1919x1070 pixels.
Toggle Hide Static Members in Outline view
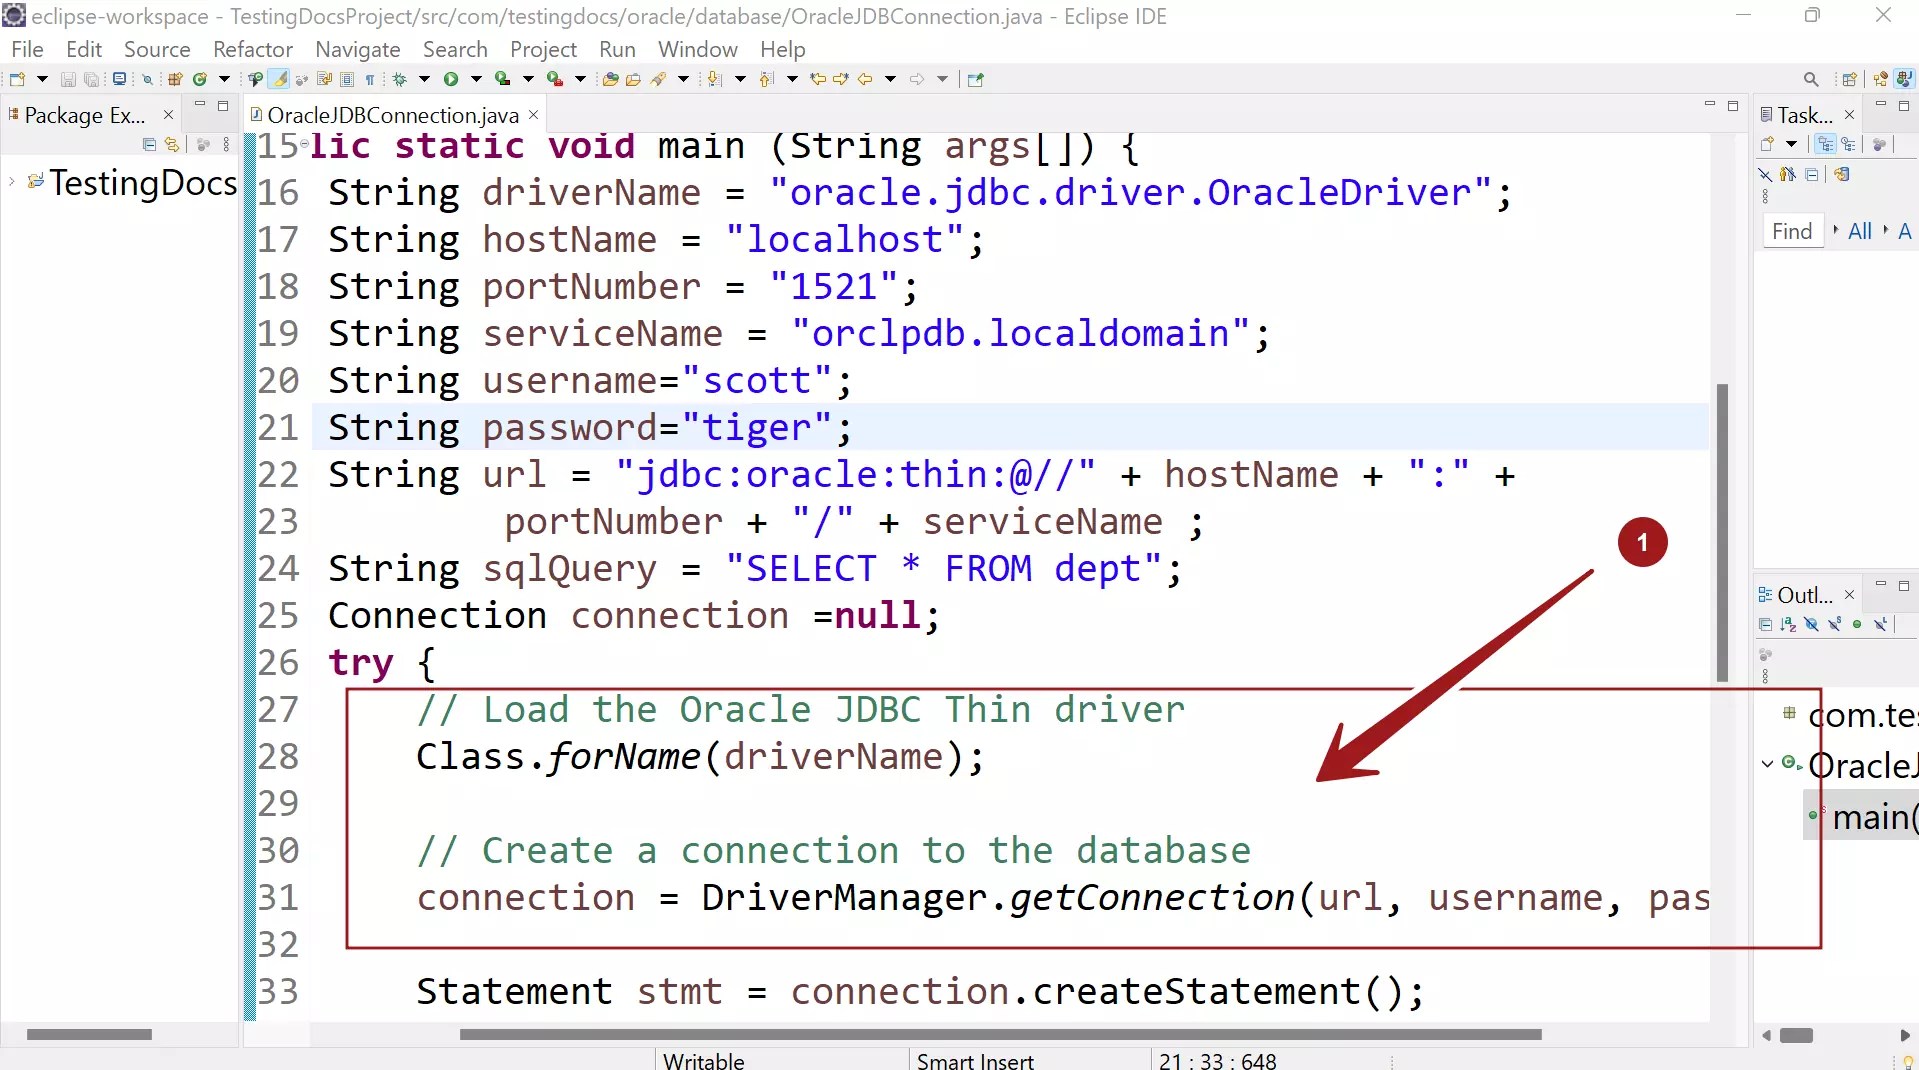tap(1834, 625)
